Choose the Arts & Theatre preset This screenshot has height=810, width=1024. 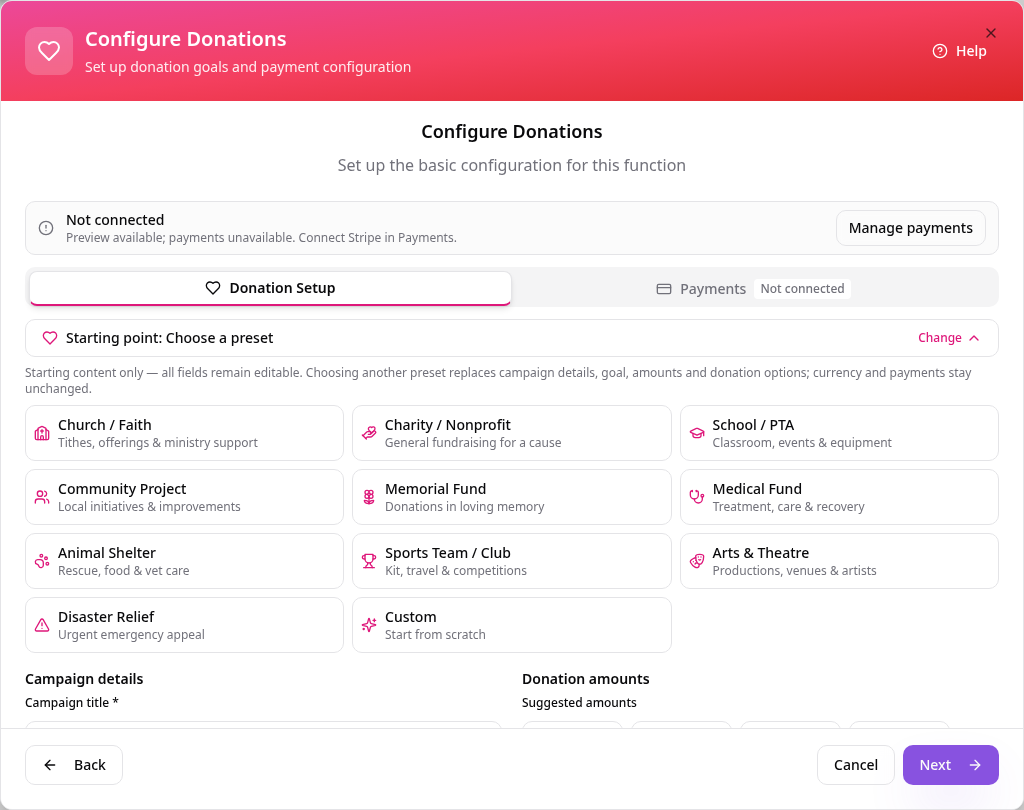839,561
